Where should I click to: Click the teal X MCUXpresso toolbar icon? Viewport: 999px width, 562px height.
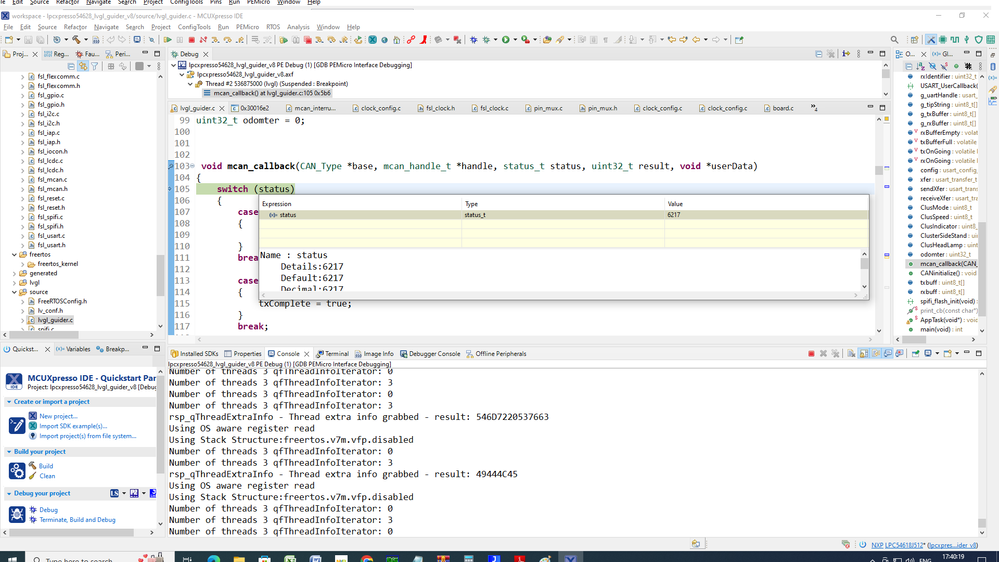point(372,40)
